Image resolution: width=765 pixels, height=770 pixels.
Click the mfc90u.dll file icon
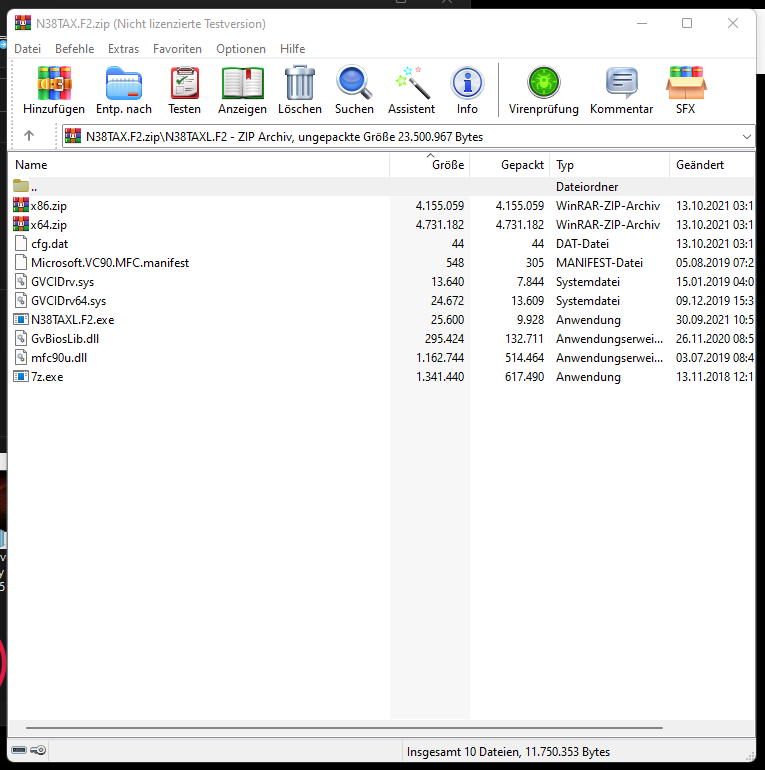[x=21, y=358]
